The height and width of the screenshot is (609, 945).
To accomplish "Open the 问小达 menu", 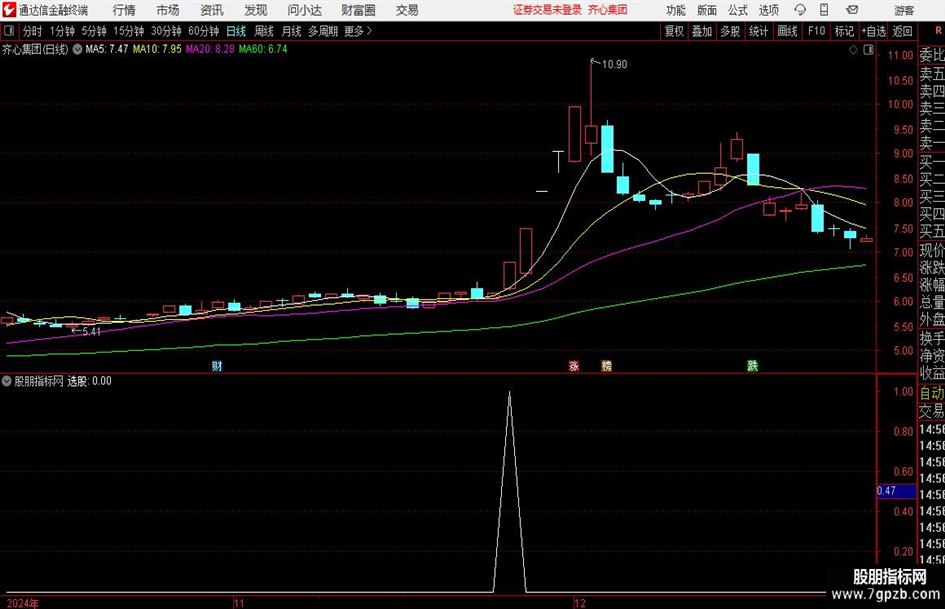I will (304, 10).
